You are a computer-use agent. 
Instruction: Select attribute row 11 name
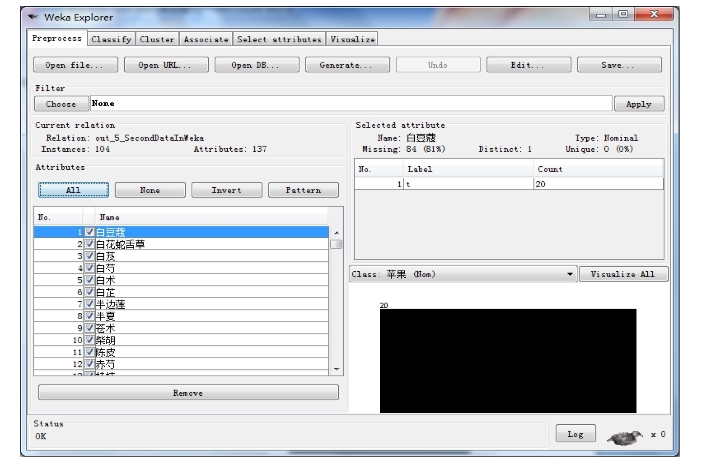pyautogui.click(x=106, y=352)
